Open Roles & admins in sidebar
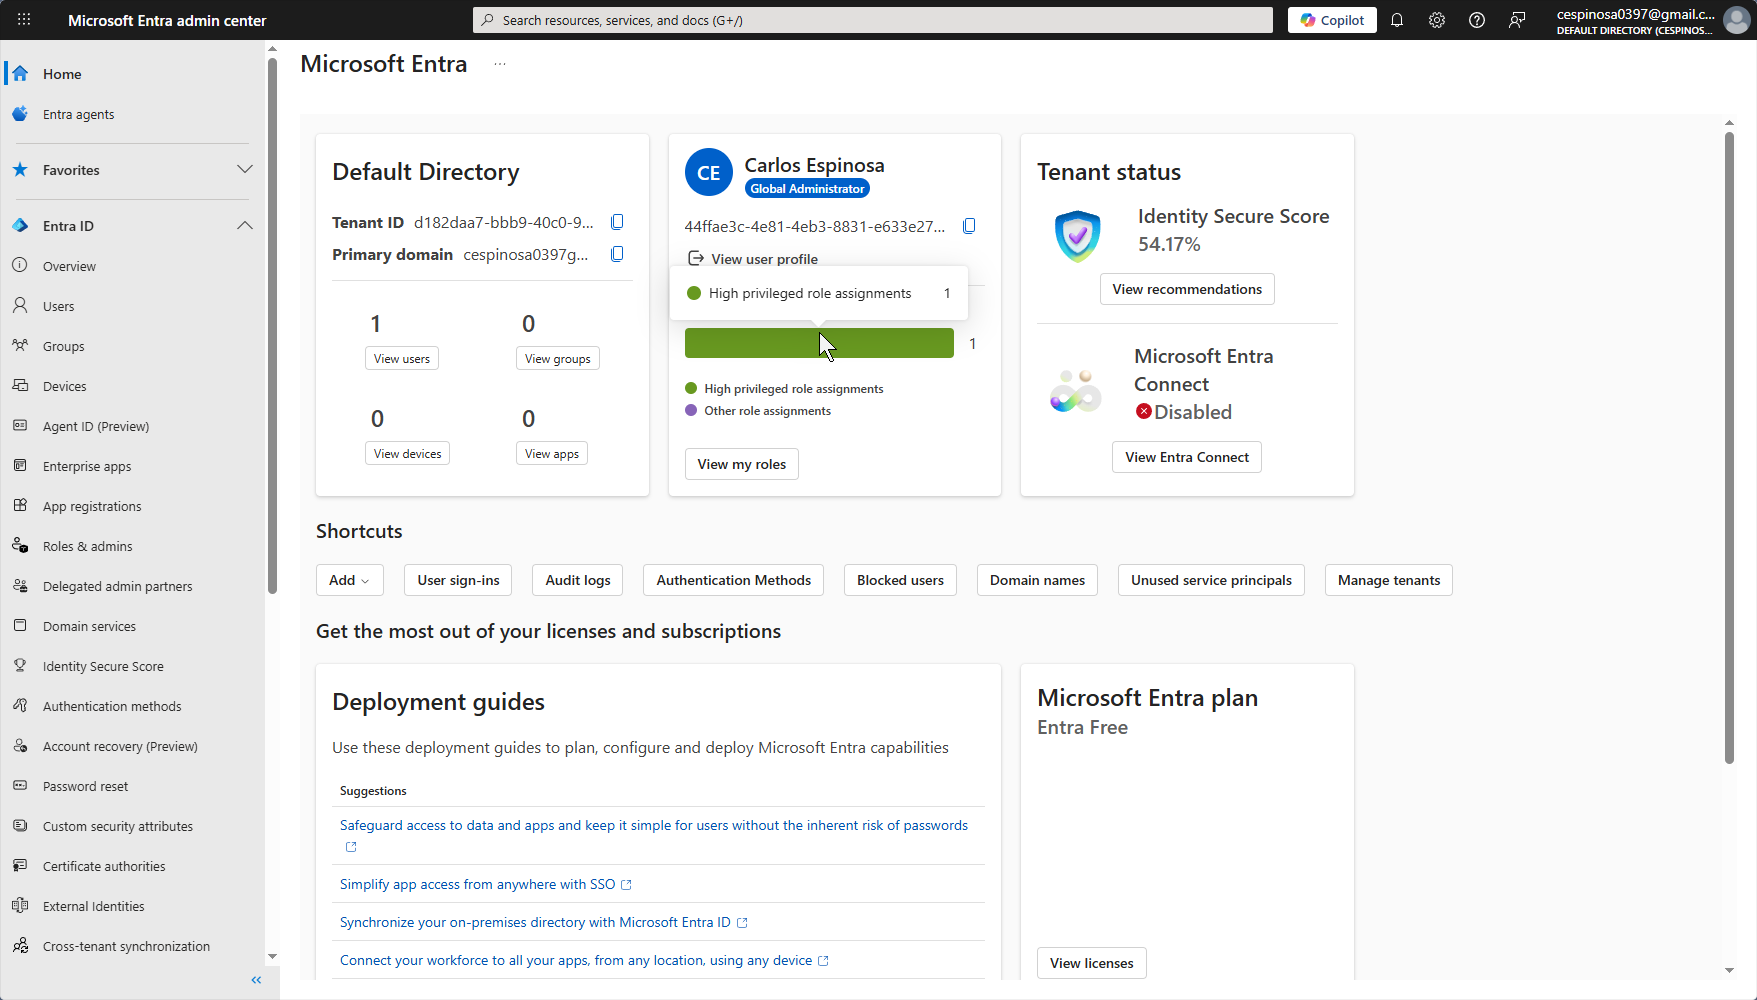Viewport: 1757px width, 1000px height. [87, 546]
